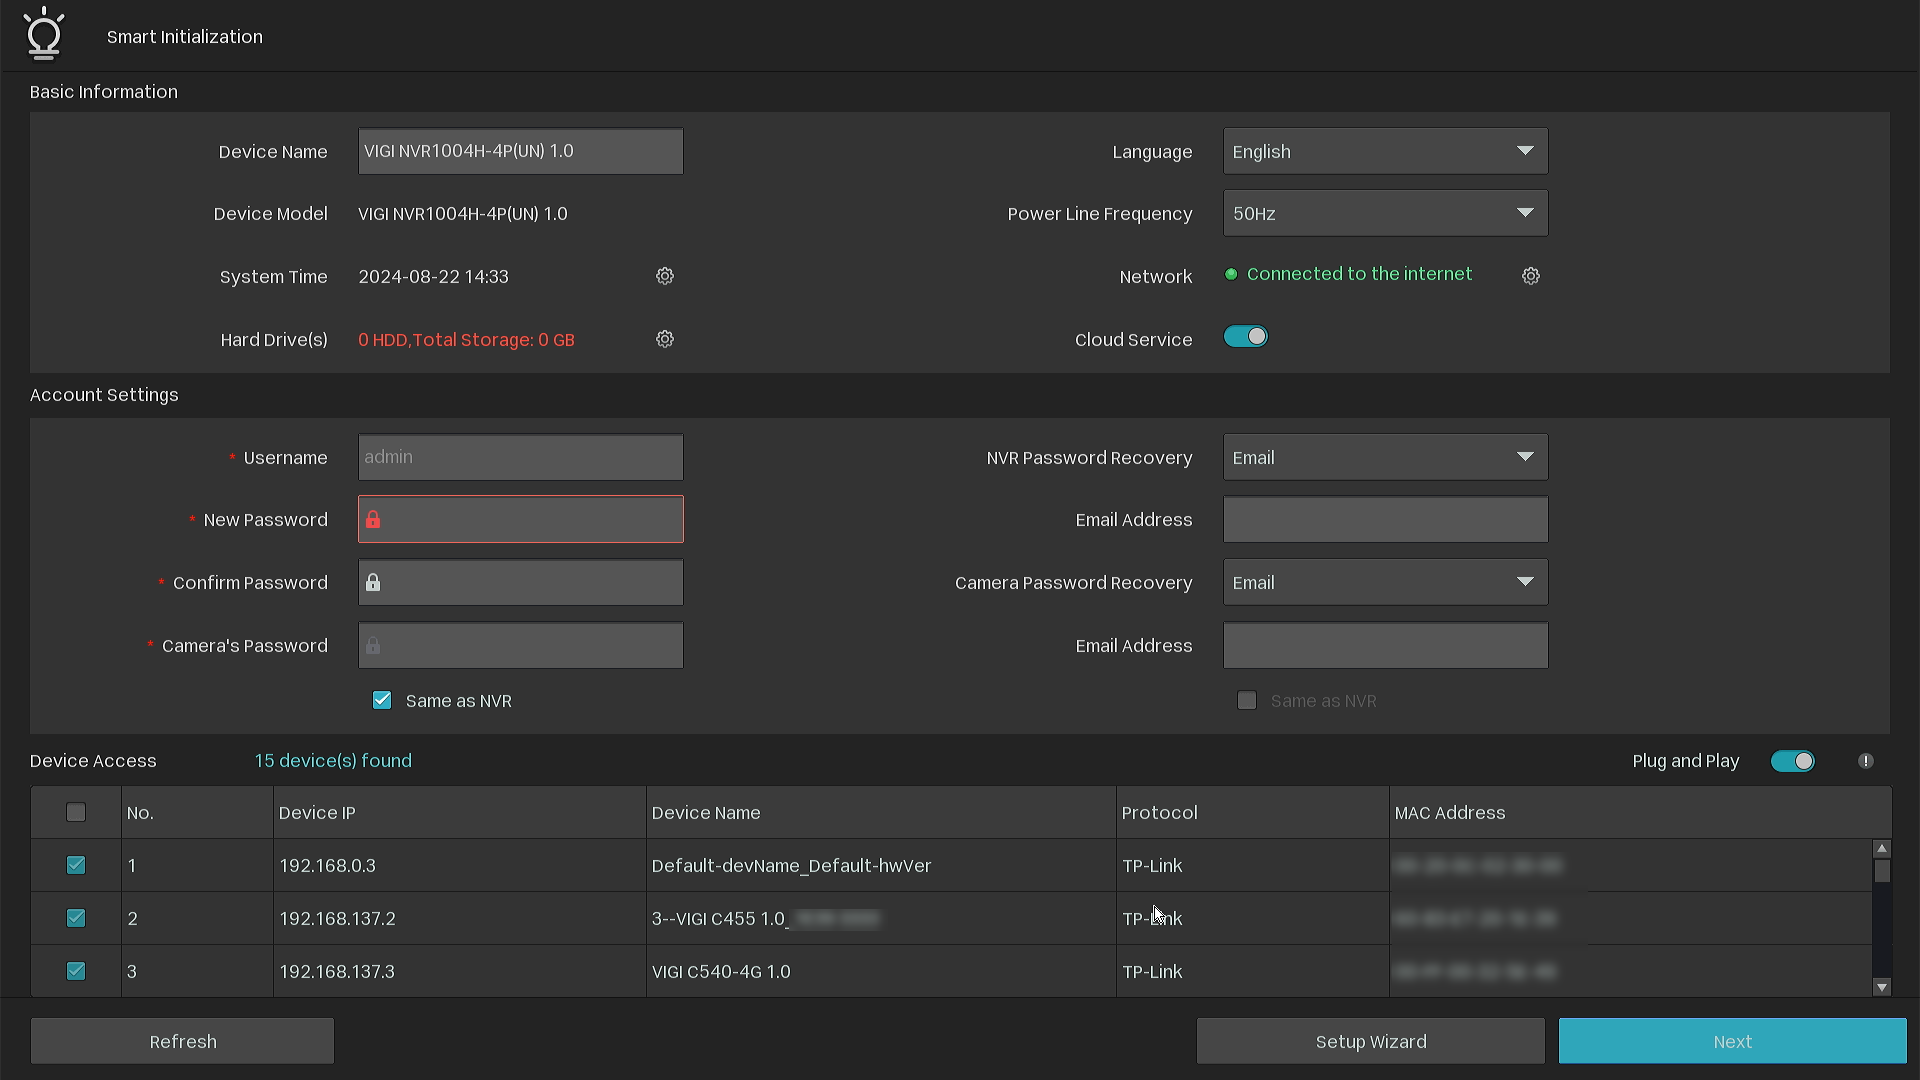Open Network configuration gear icon
1920x1080 pixels.
pyautogui.click(x=1530, y=276)
